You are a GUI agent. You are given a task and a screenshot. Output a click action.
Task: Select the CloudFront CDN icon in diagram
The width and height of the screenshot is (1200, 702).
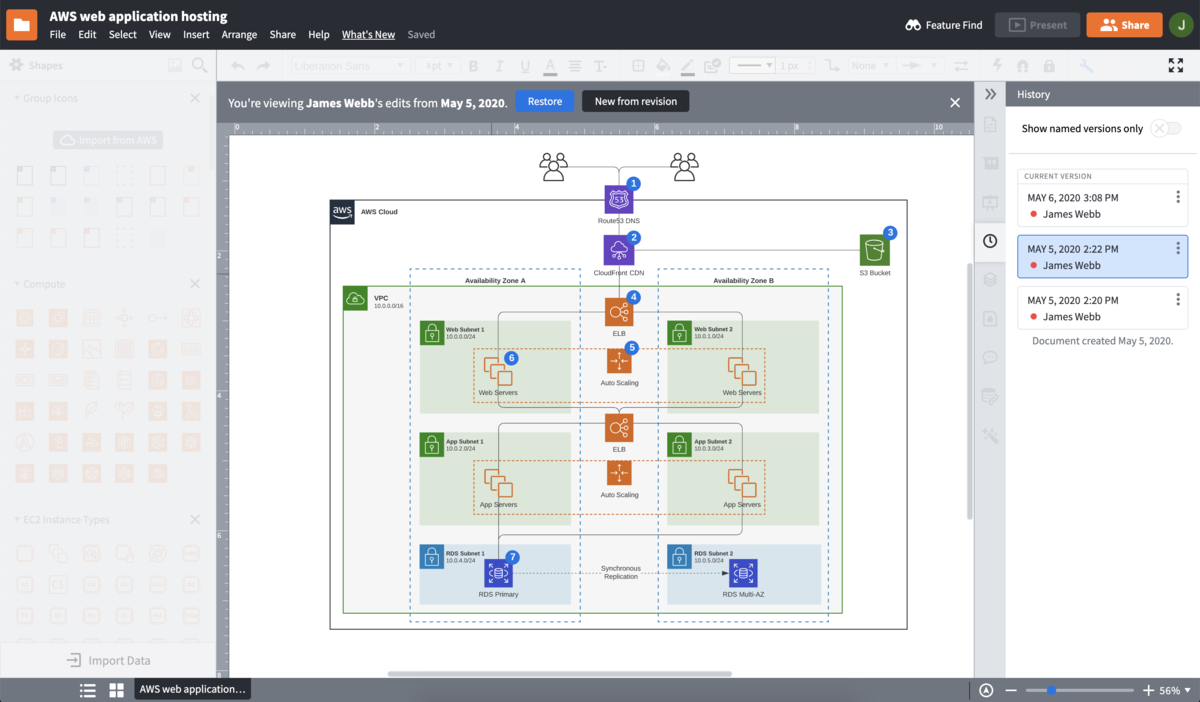coord(619,250)
